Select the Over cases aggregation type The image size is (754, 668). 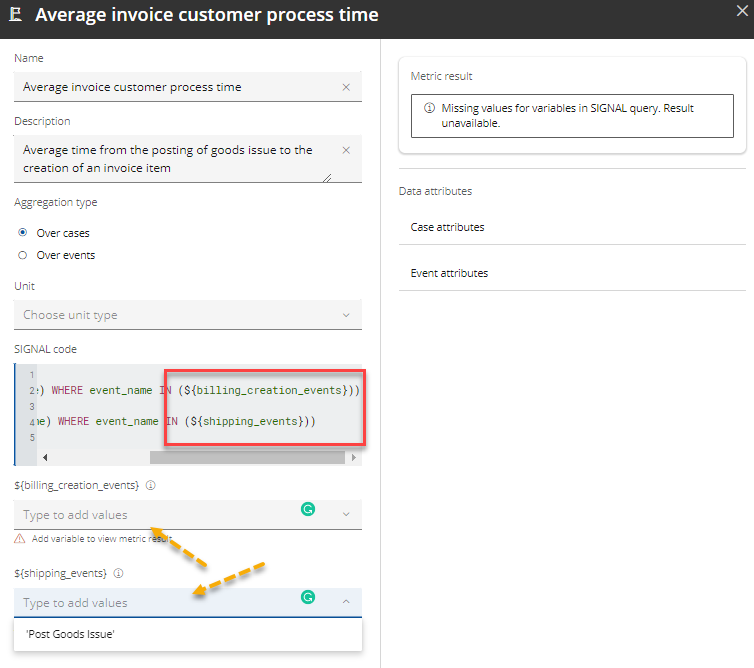pos(23,233)
